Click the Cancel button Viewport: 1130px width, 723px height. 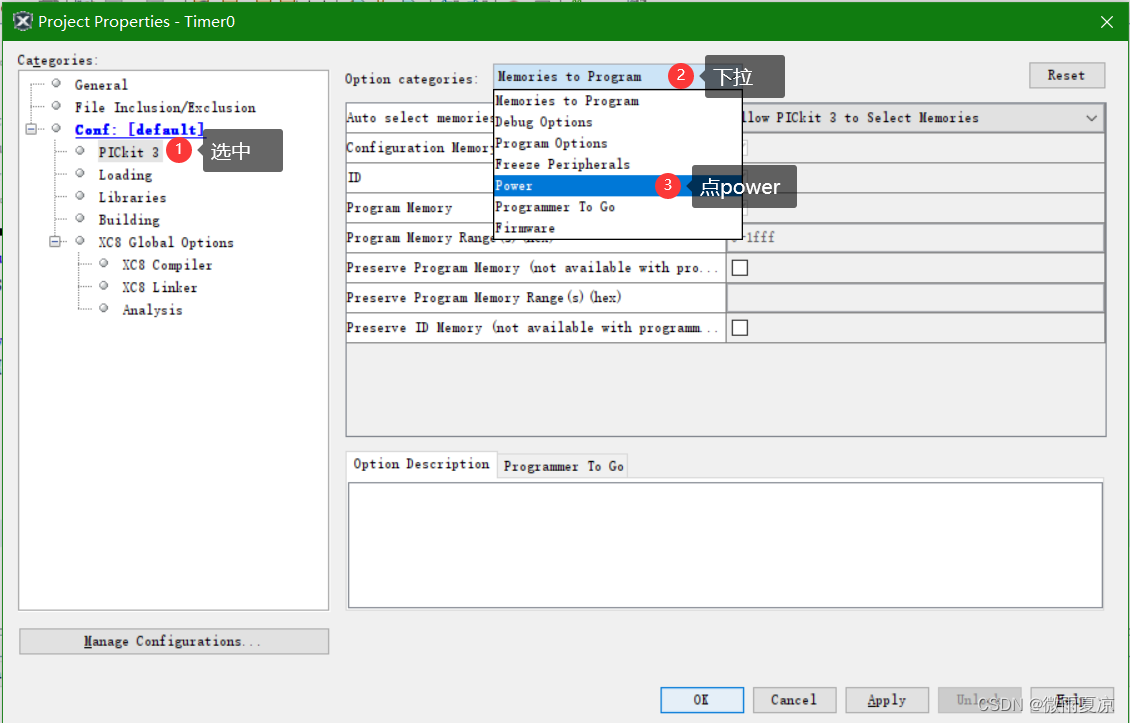click(794, 700)
